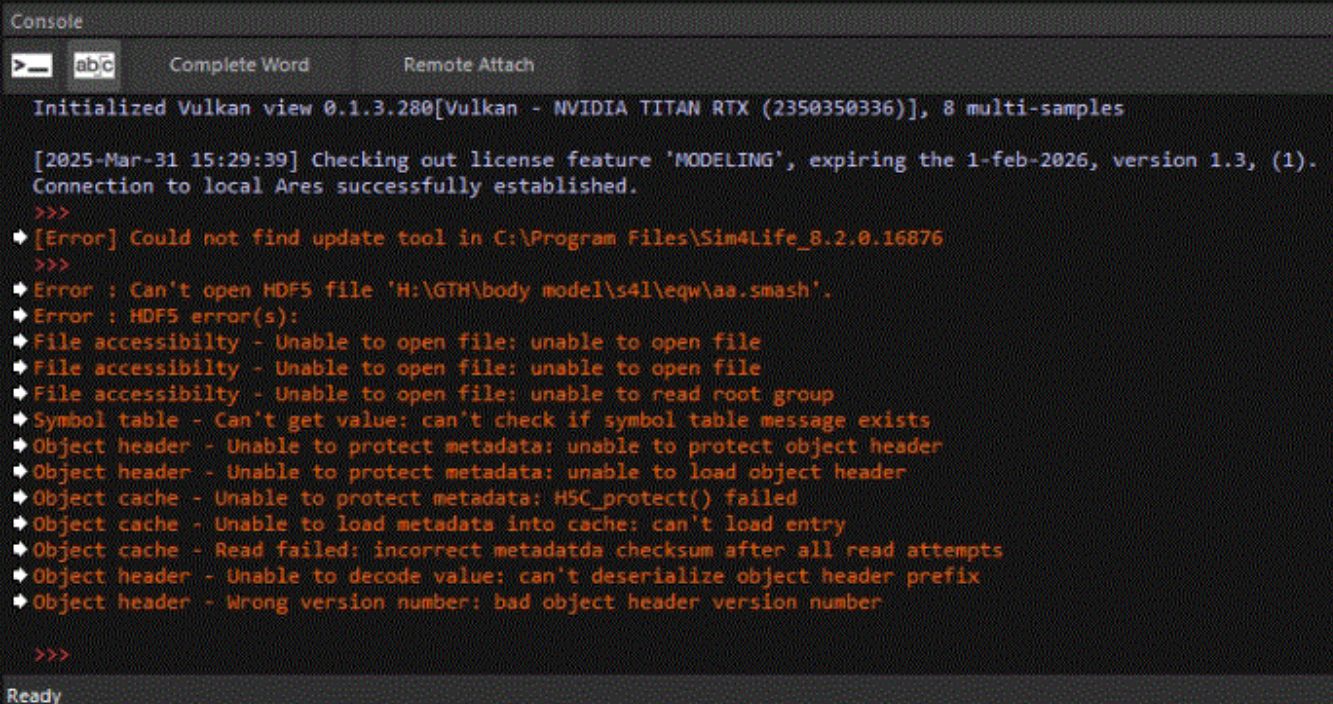1333x704 pixels.
Task: Click the 'aa.smash' file path error text
Action: point(433,290)
